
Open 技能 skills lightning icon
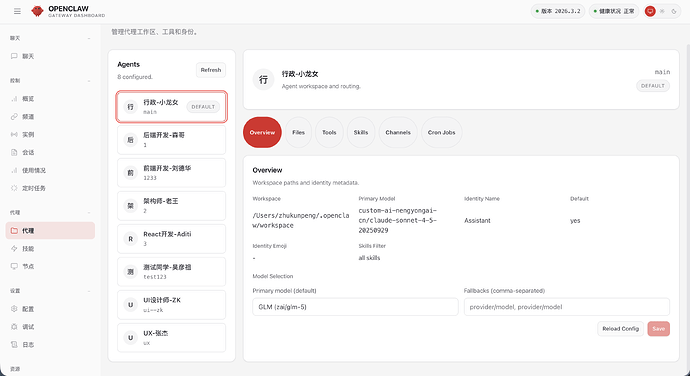tap(14, 248)
